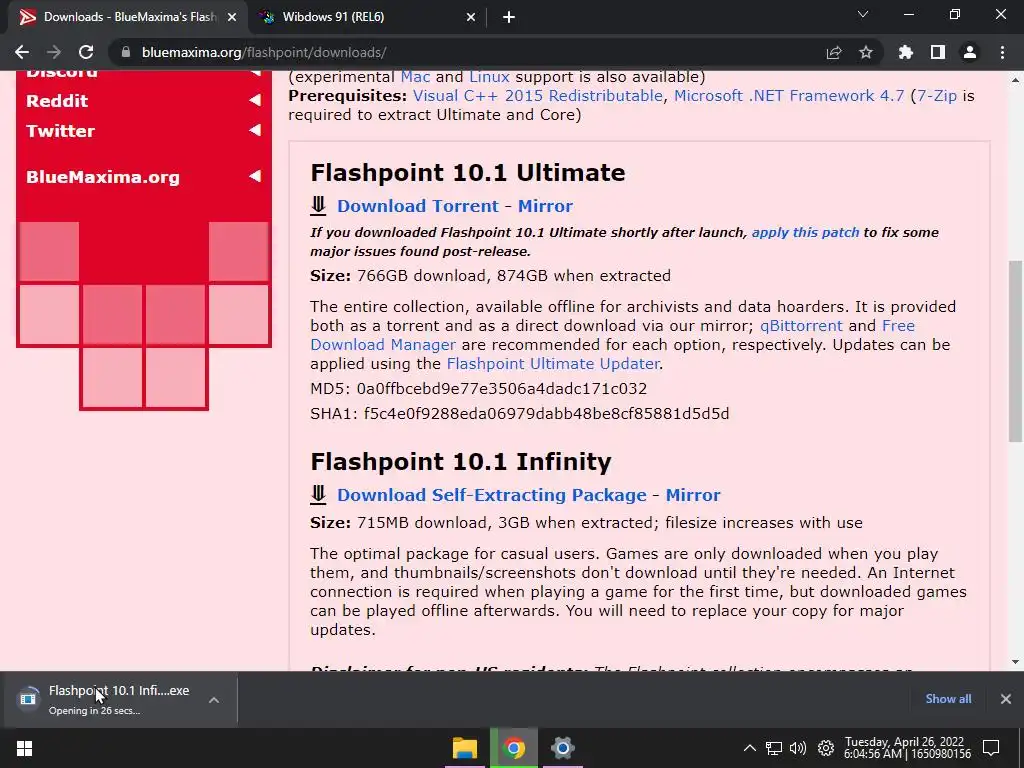Click the MD5 hash text
This screenshot has width=1024, height=768.
pos(479,389)
